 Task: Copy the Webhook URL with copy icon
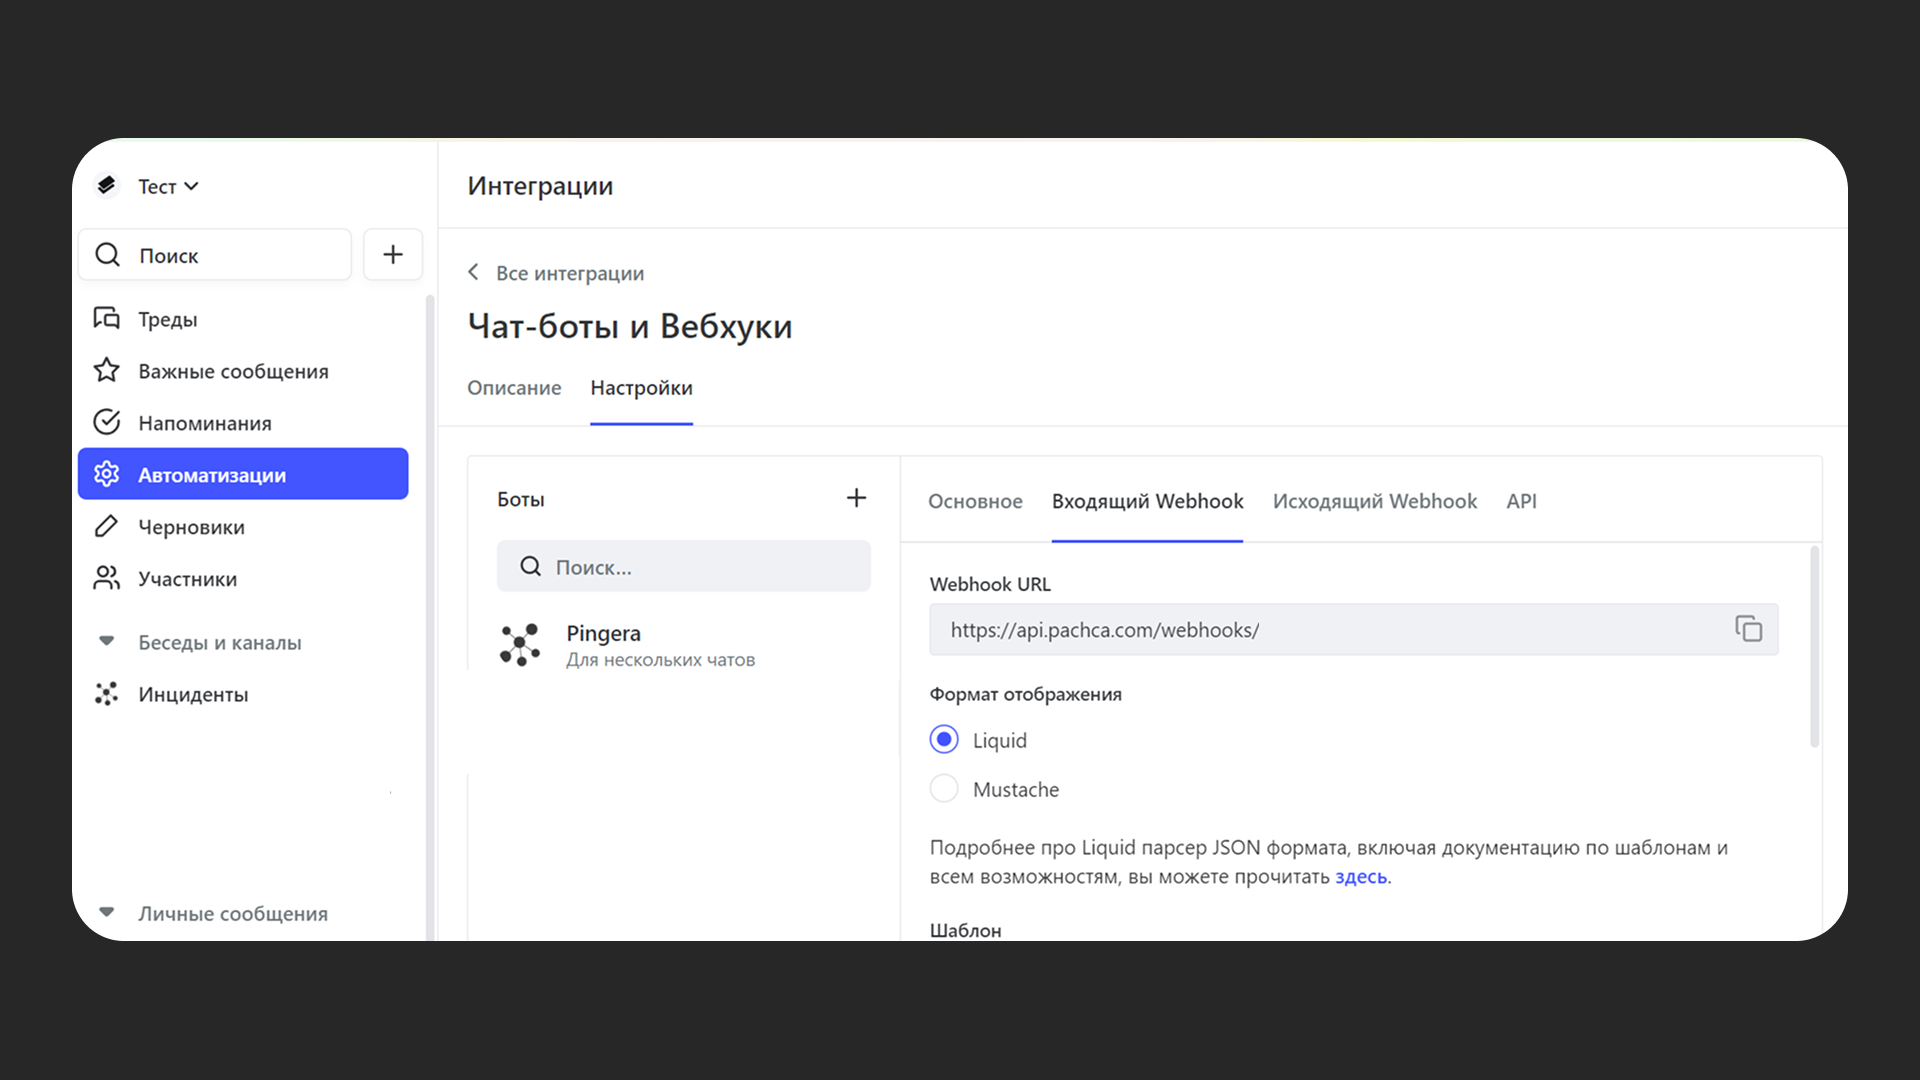point(1748,629)
